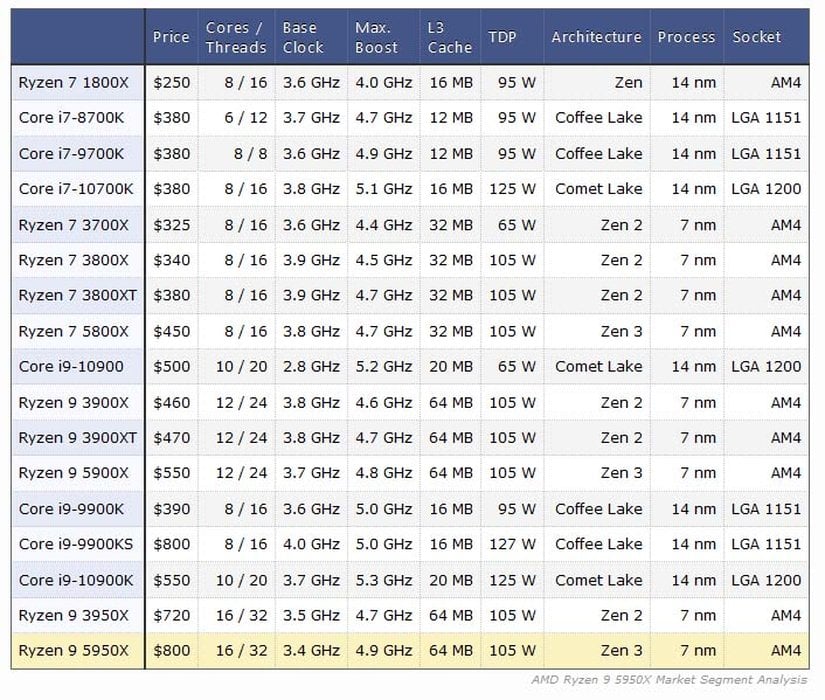Image resolution: width=825 pixels, height=700 pixels.
Task: Click the Socket column header
Action: [756, 37]
